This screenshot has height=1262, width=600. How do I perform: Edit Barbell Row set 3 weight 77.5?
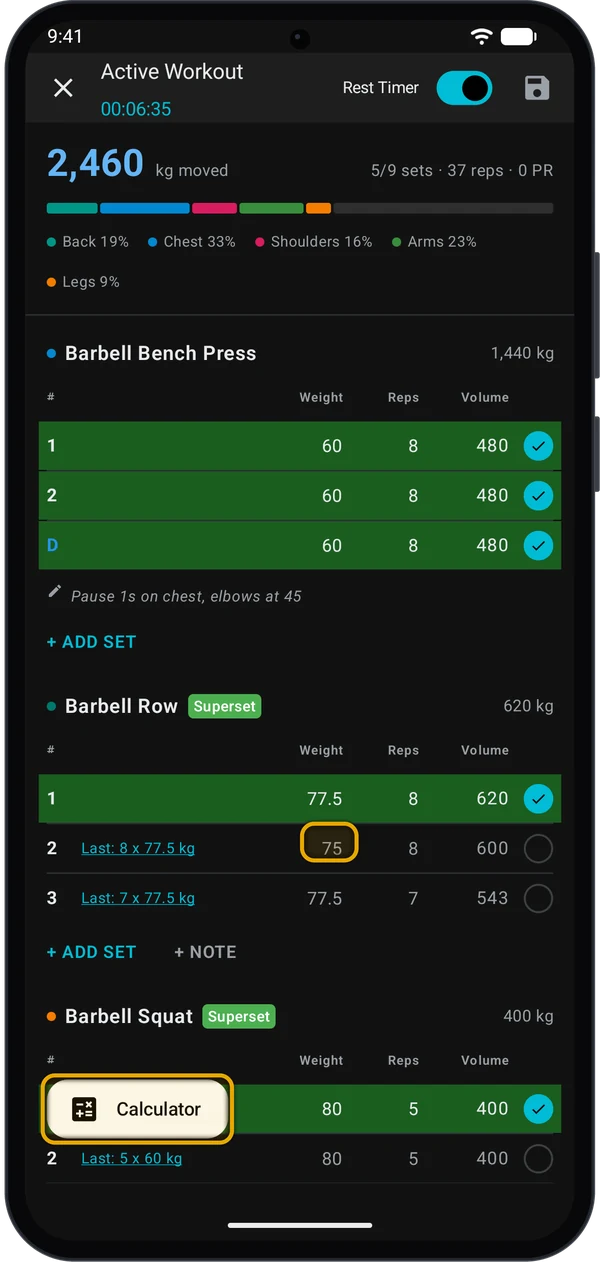click(x=324, y=899)
